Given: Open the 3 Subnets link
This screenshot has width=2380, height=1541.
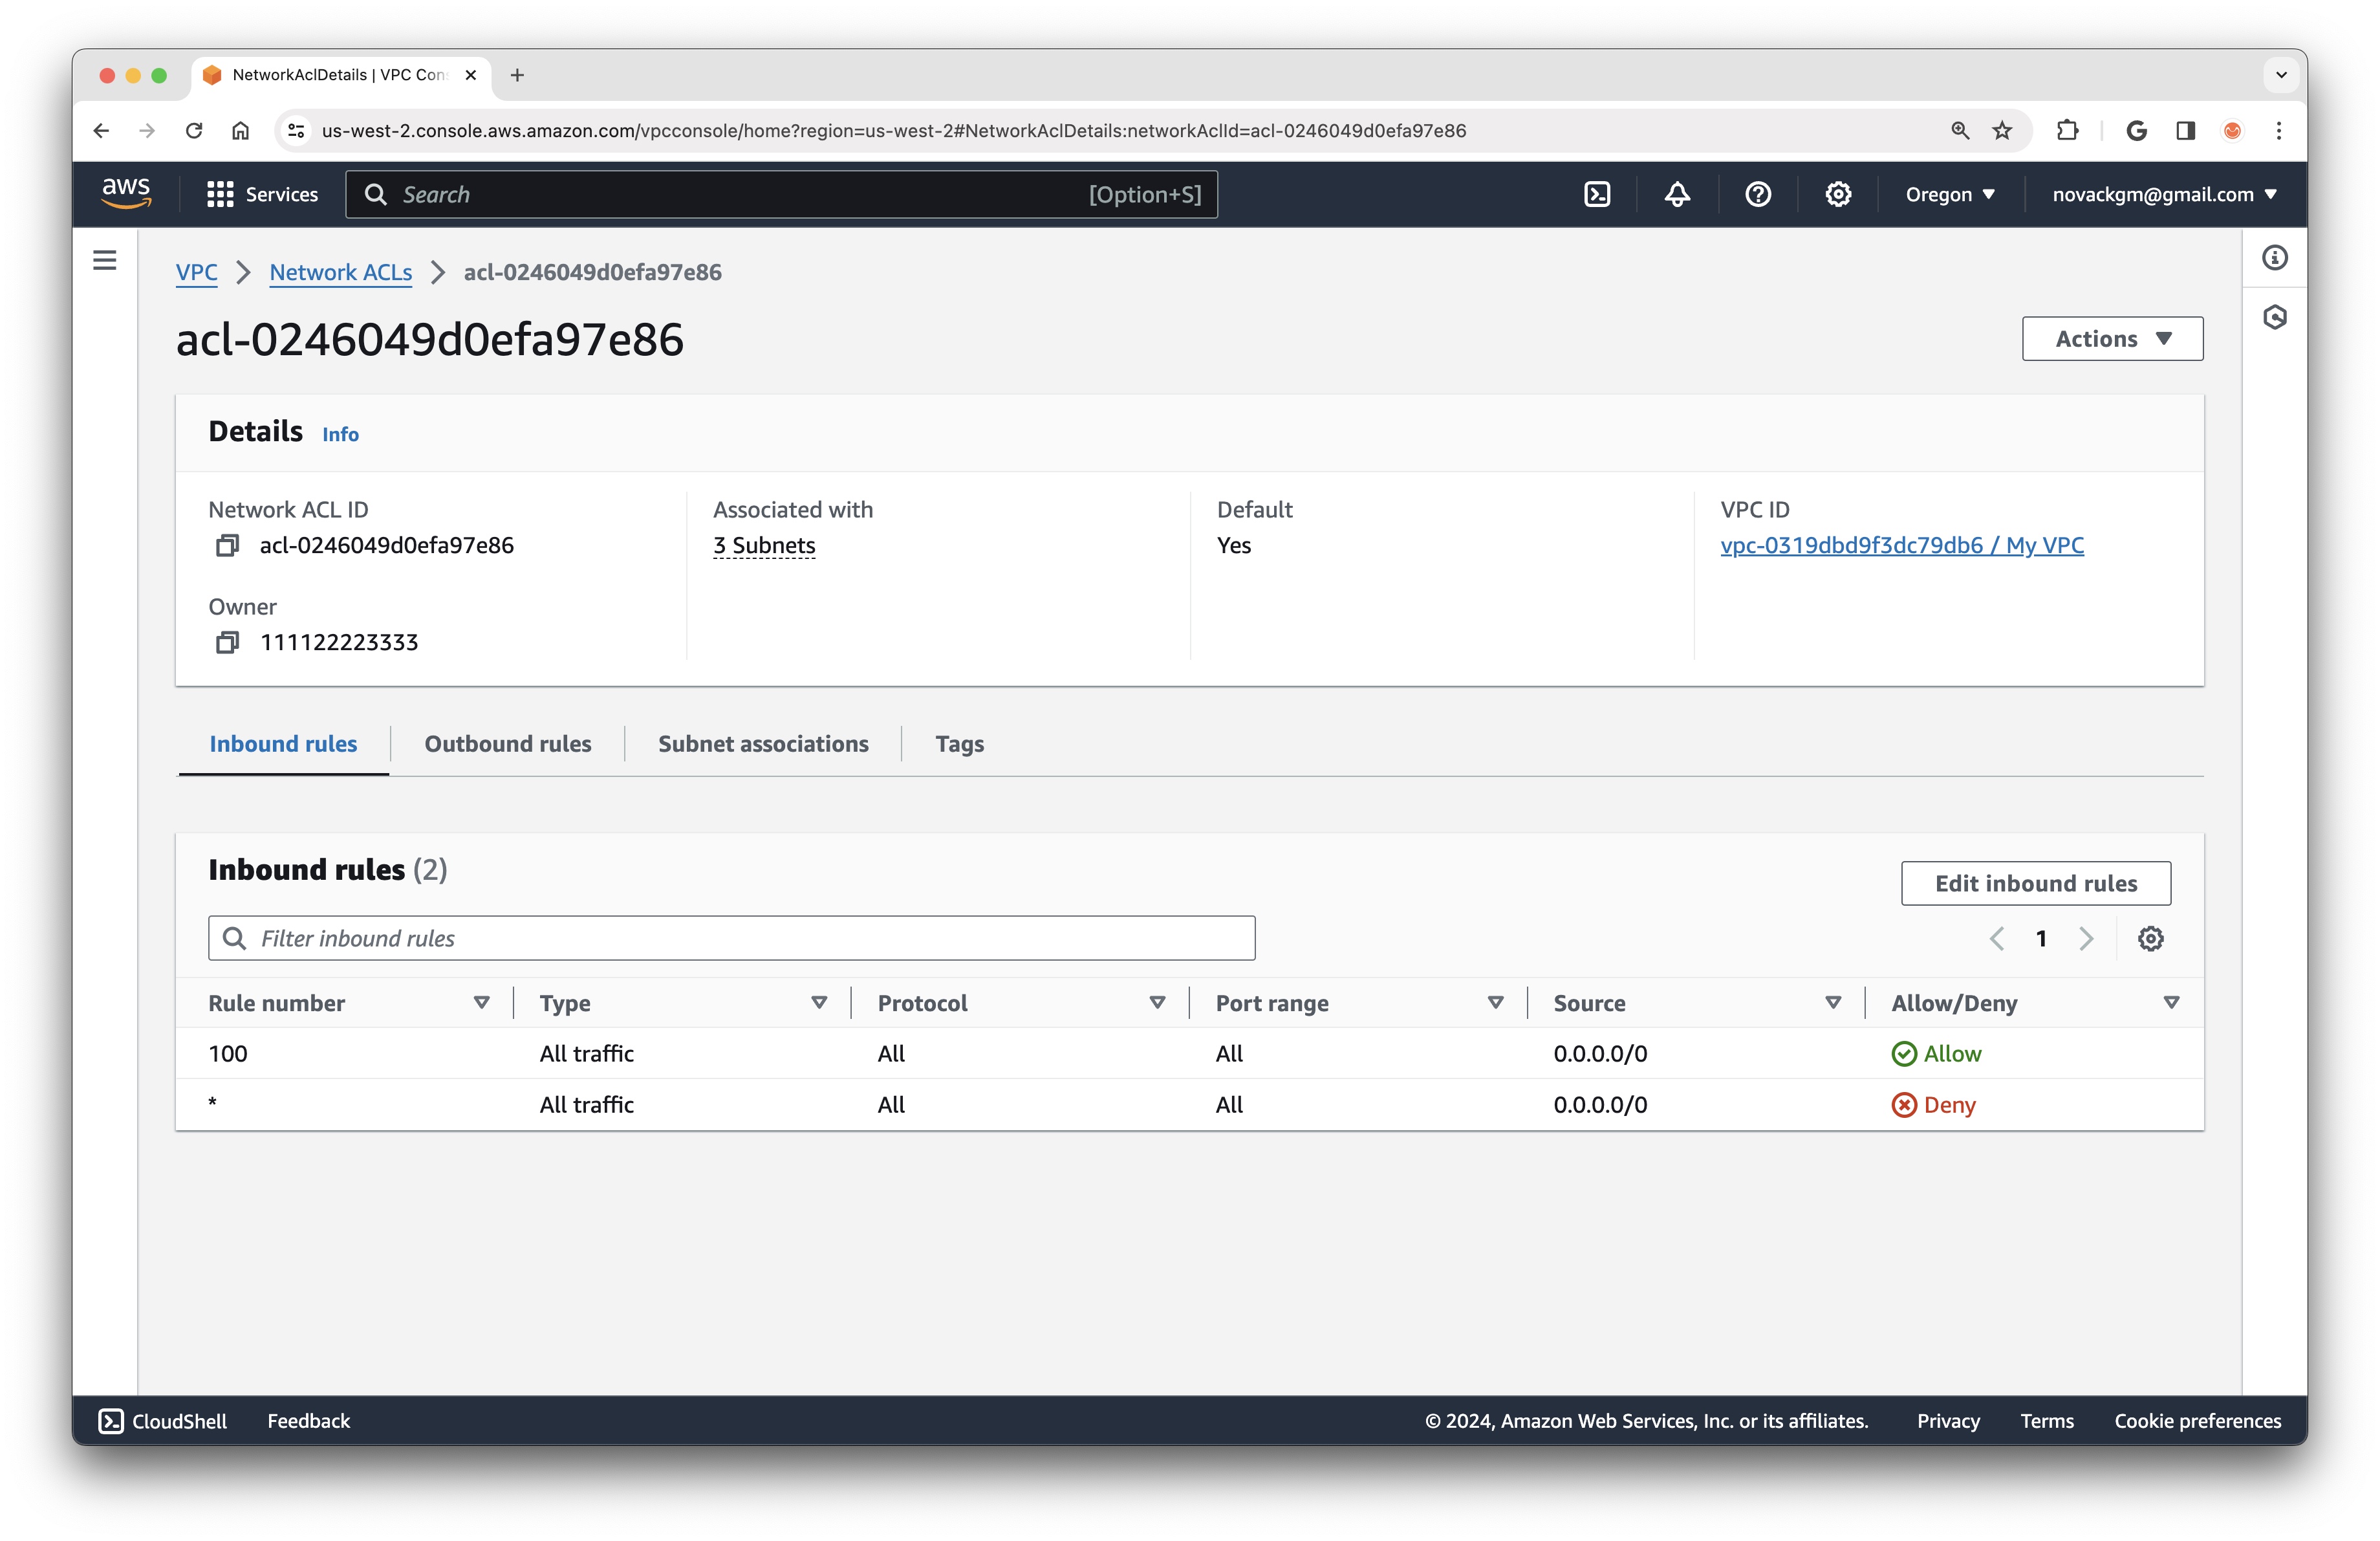Looking at the screenshot, I should [x=764, y=545].
